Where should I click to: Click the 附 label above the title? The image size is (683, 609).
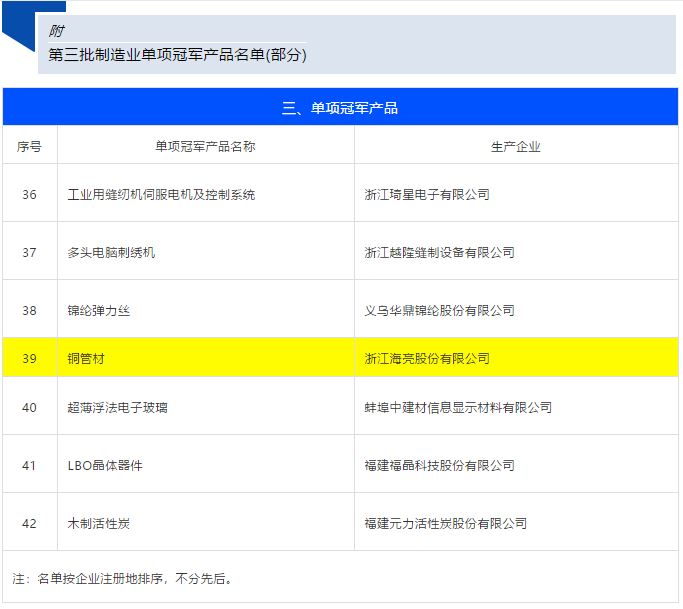pos(56,31)
